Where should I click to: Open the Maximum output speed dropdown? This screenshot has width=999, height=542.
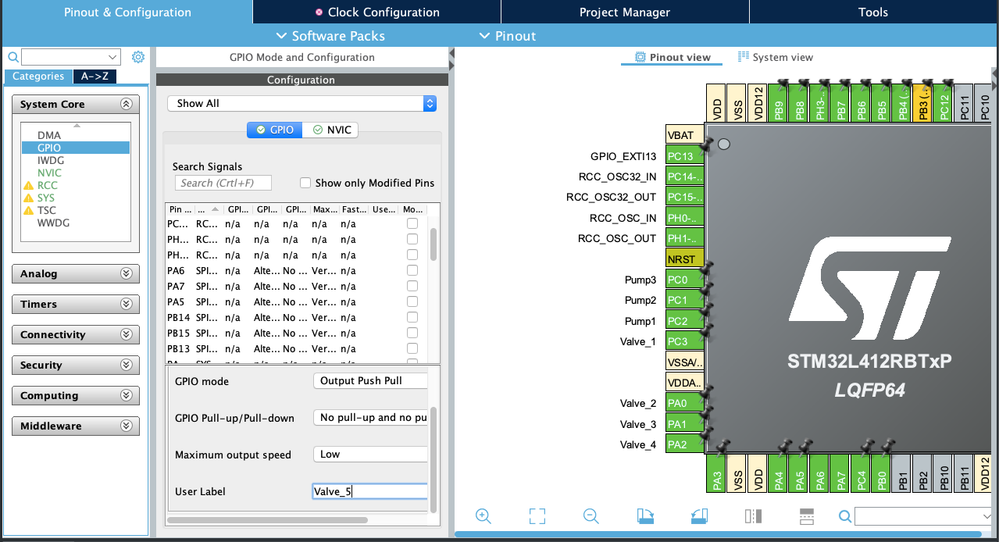point(370,454)
